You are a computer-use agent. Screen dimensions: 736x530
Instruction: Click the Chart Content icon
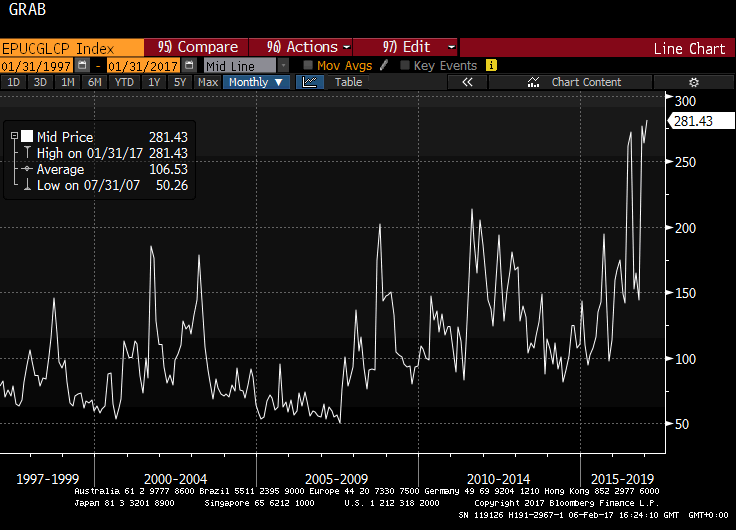tap(533, 82)
